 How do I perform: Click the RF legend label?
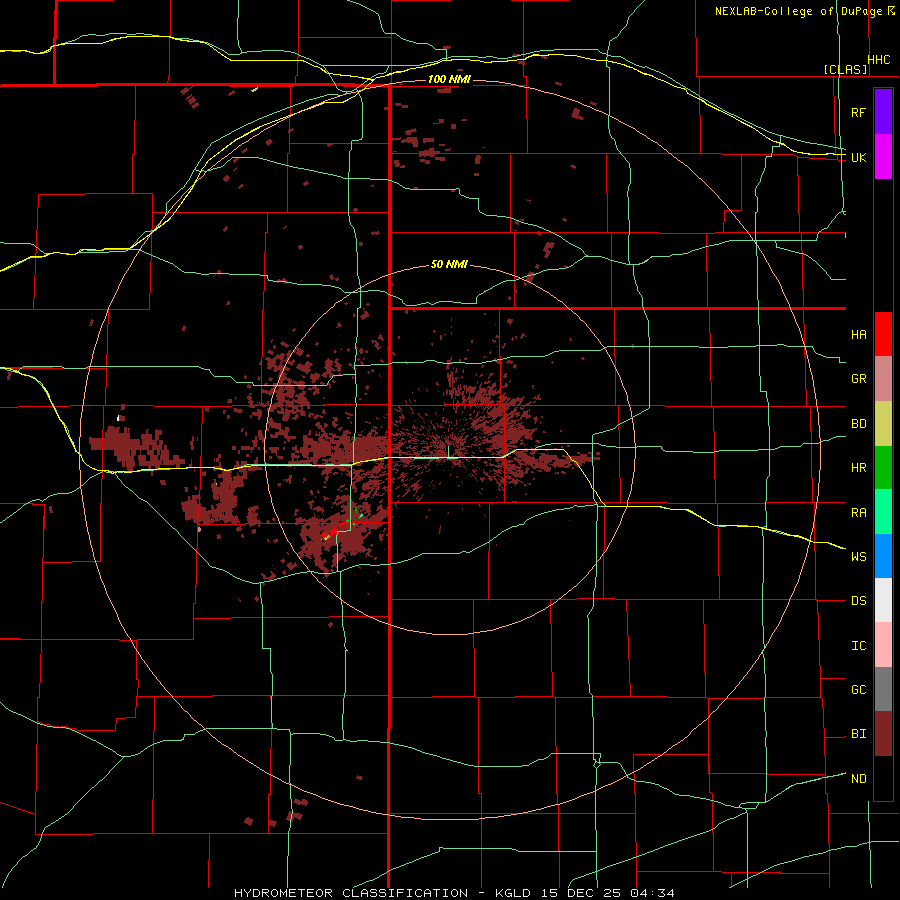858,112
